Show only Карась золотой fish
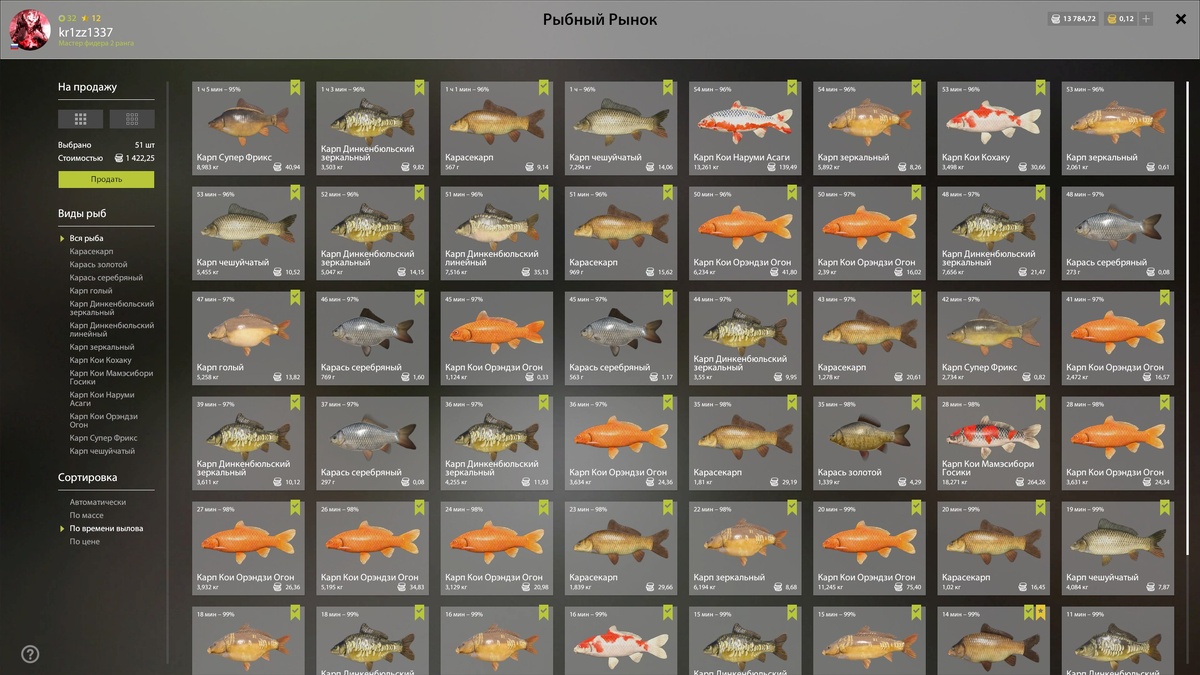The height and width of the screenshot is (675, 1200). tap(98, 264)
